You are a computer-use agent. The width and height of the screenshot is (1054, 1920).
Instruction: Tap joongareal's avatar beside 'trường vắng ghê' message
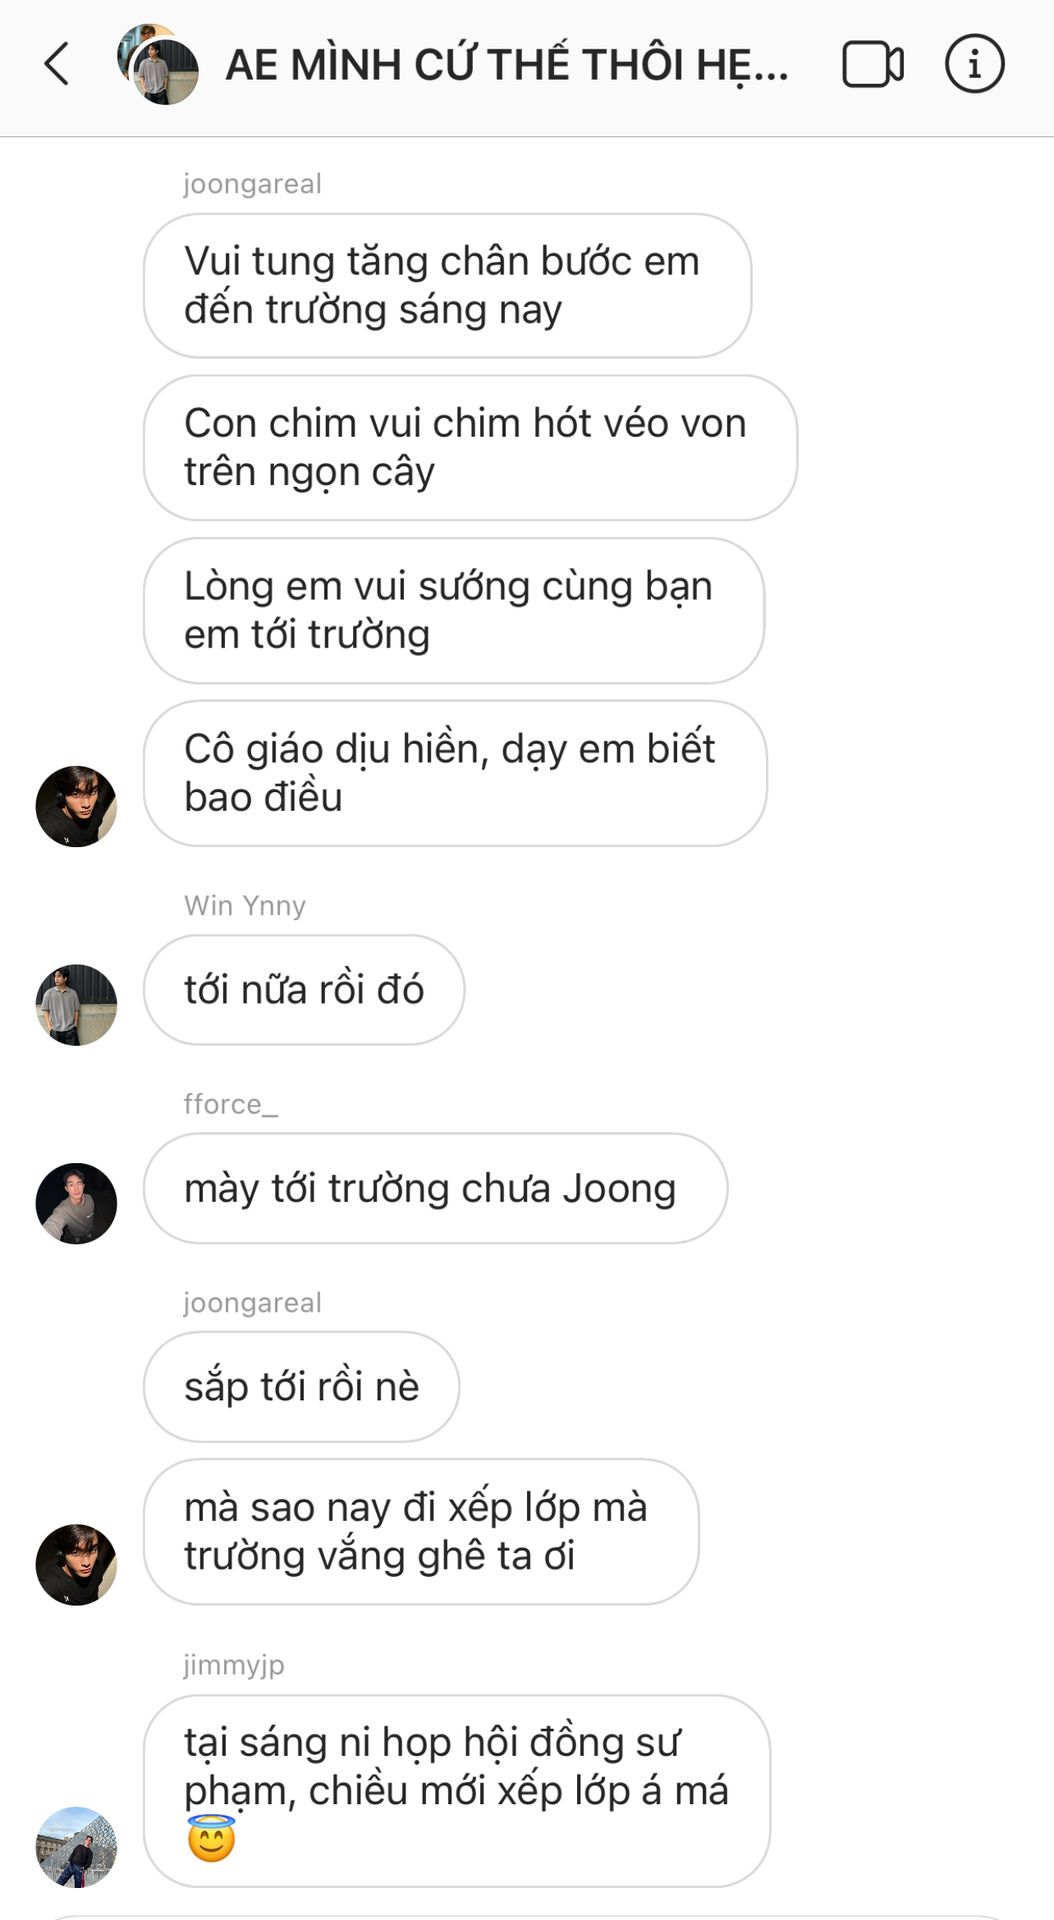[76, 1564]
